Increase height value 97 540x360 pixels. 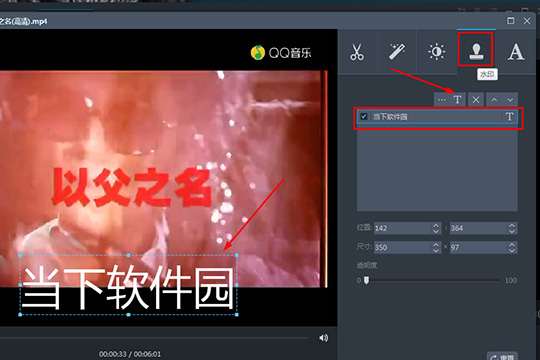point(512,245)
